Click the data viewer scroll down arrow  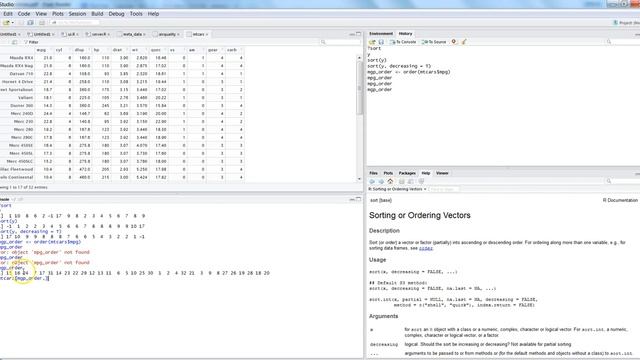(359, 179)
